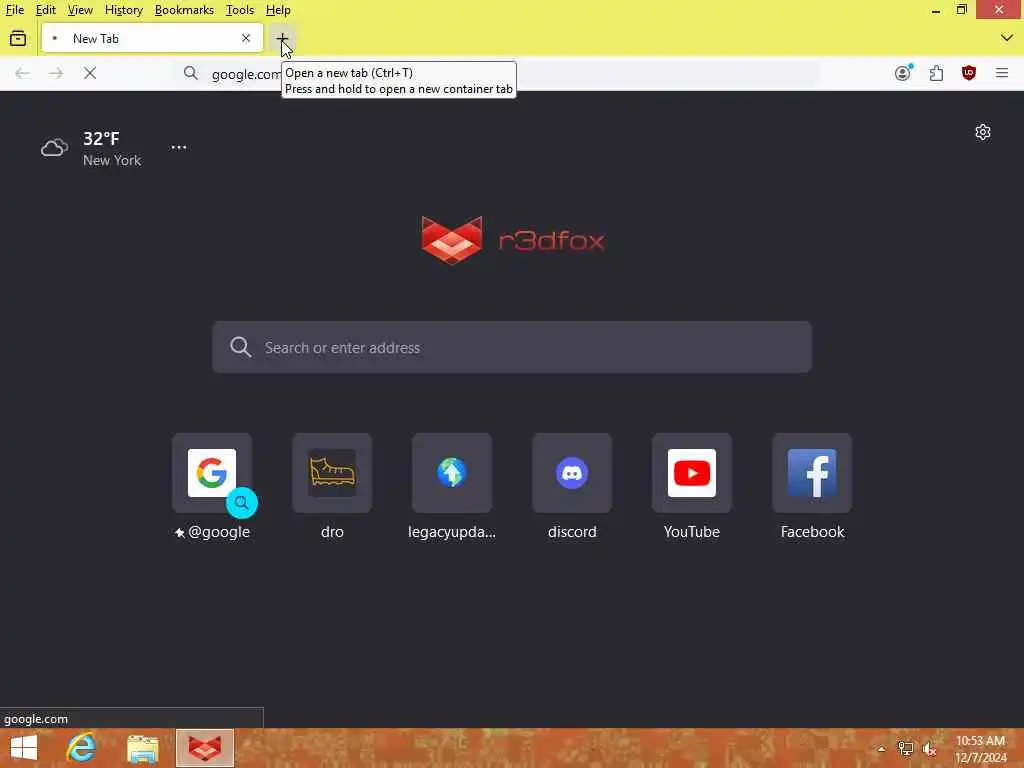
Task: Go back one page
Action: [x=22, y=73]
